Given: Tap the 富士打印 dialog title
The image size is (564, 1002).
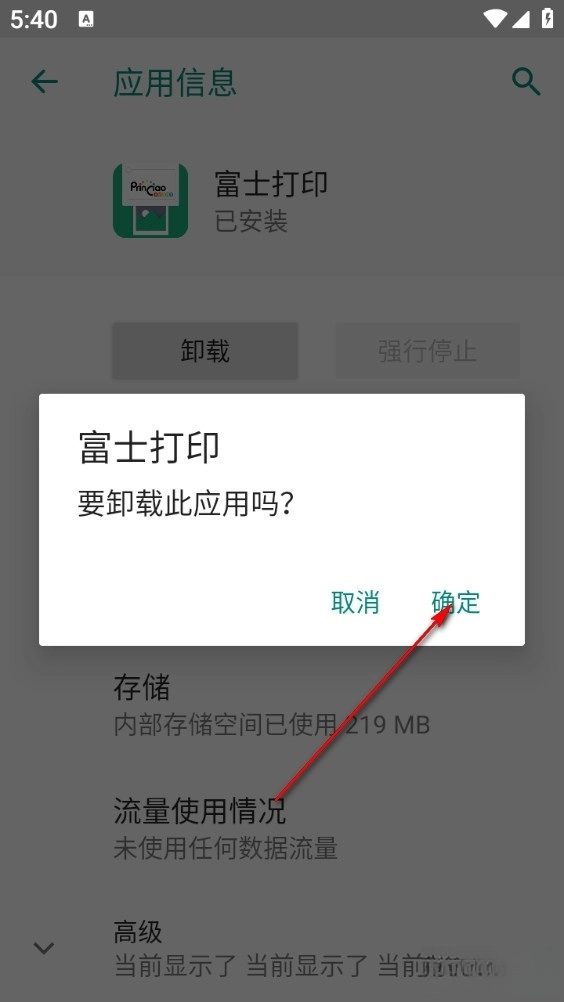Looking at the screenshot, I should click(149, 447).
